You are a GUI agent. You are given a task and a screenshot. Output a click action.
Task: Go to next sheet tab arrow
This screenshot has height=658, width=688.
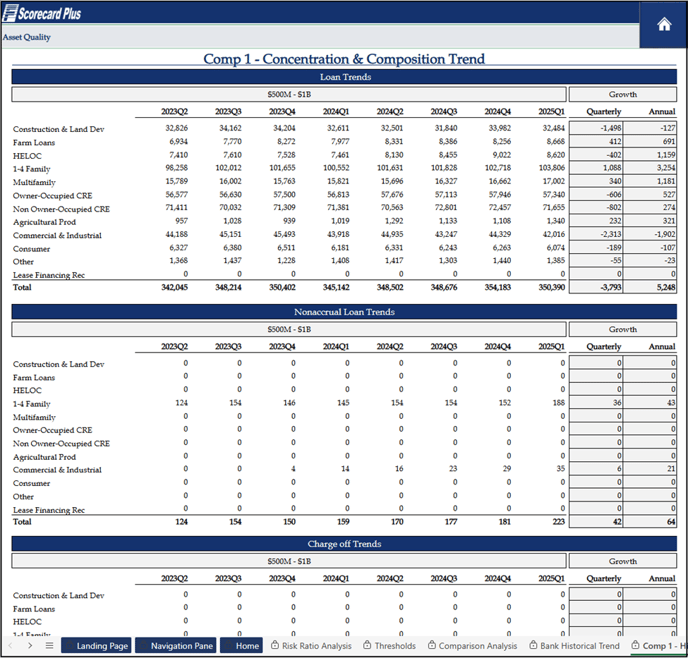(x=30, y=645)
